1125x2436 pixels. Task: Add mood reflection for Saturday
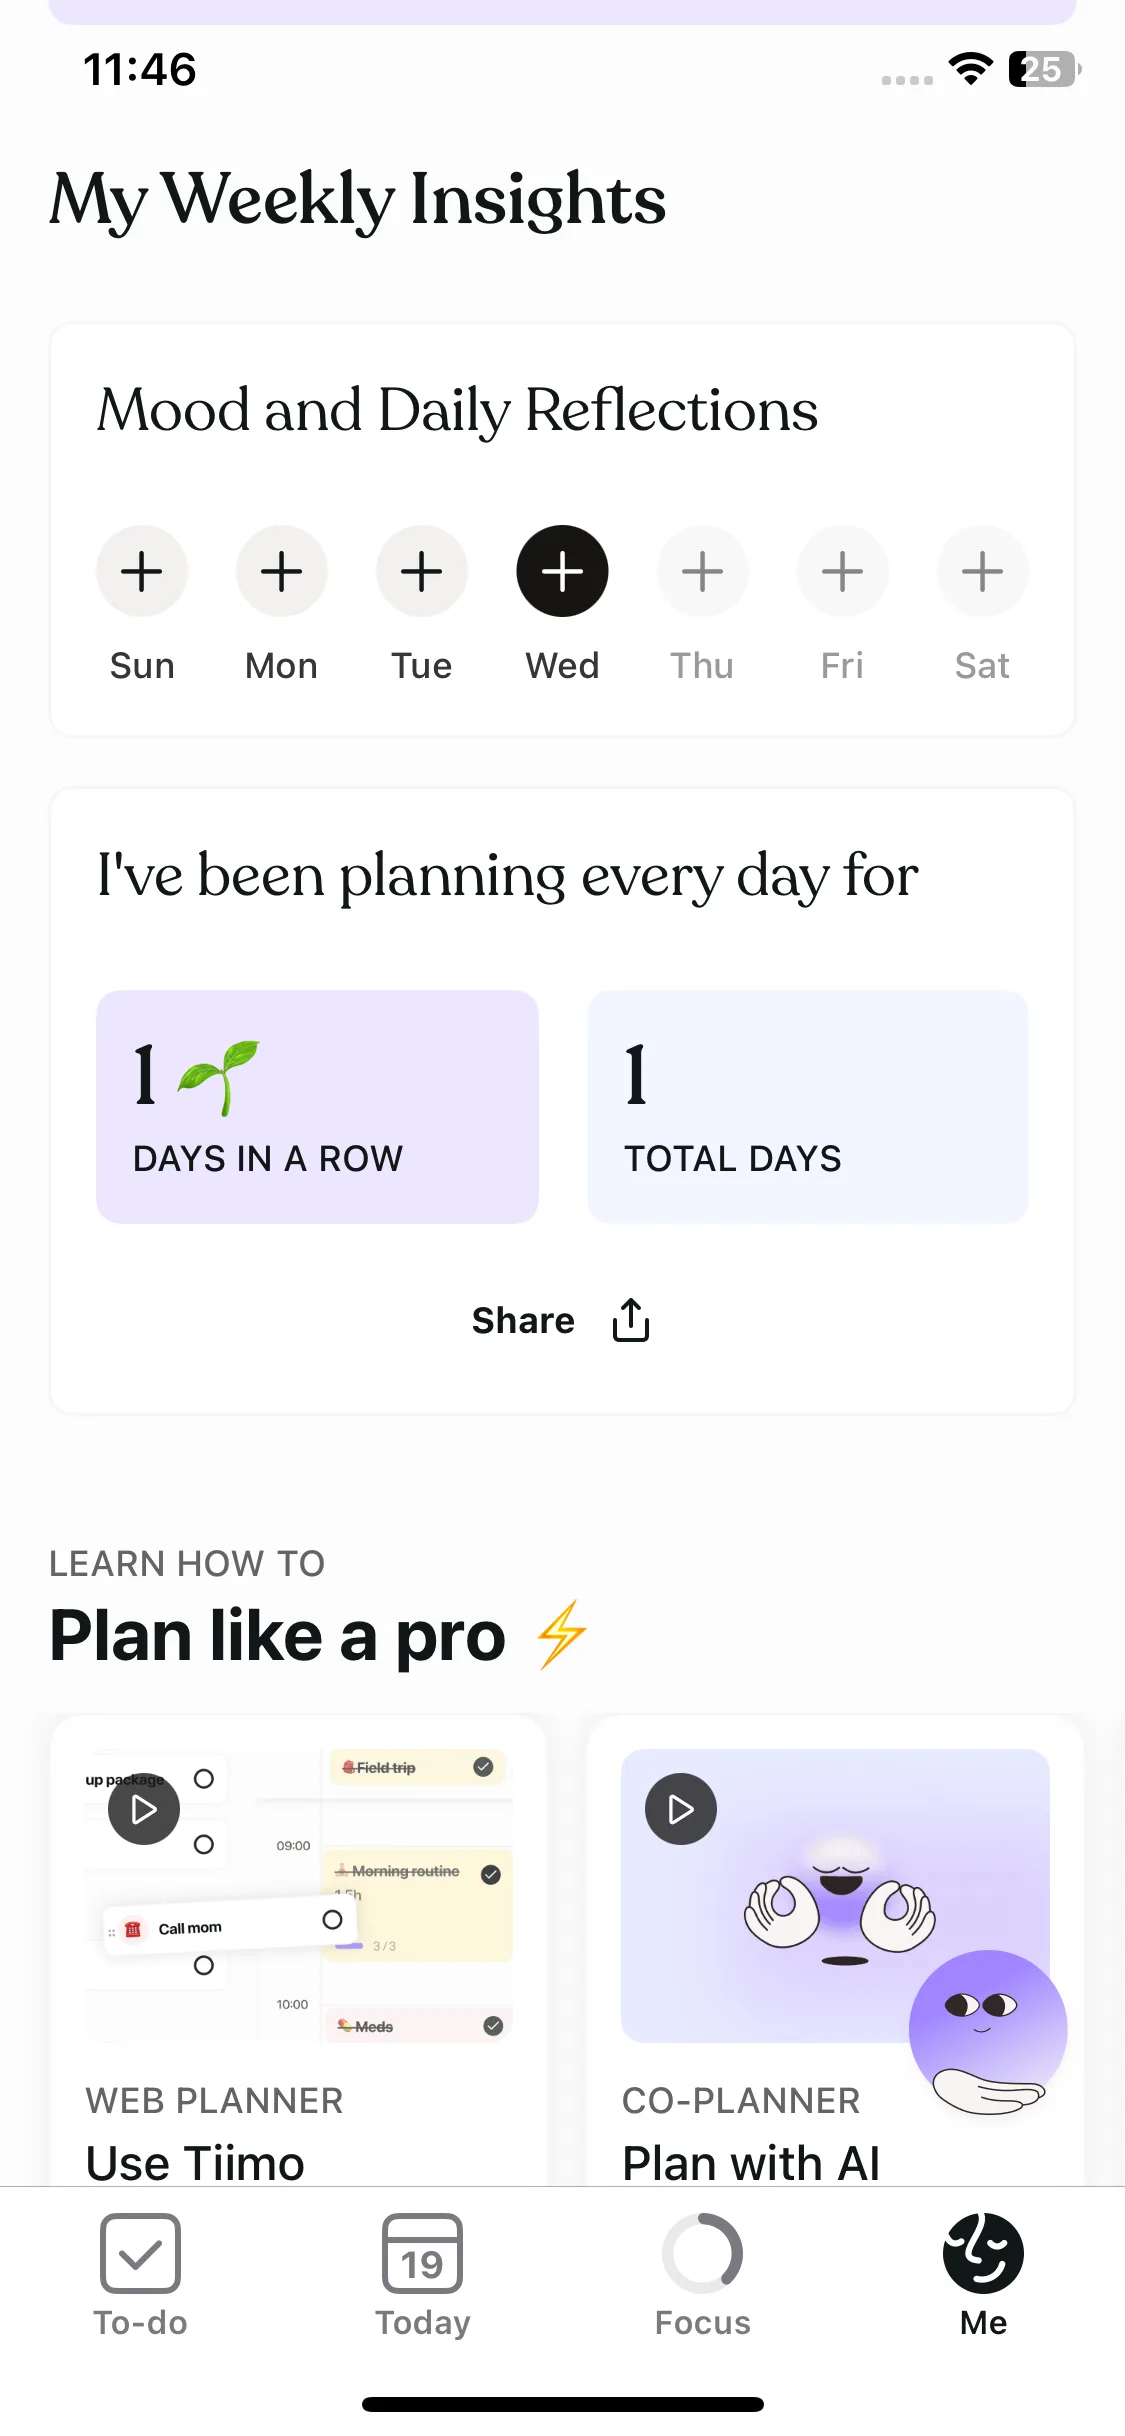pyautogui.click(x=982, y=572)
